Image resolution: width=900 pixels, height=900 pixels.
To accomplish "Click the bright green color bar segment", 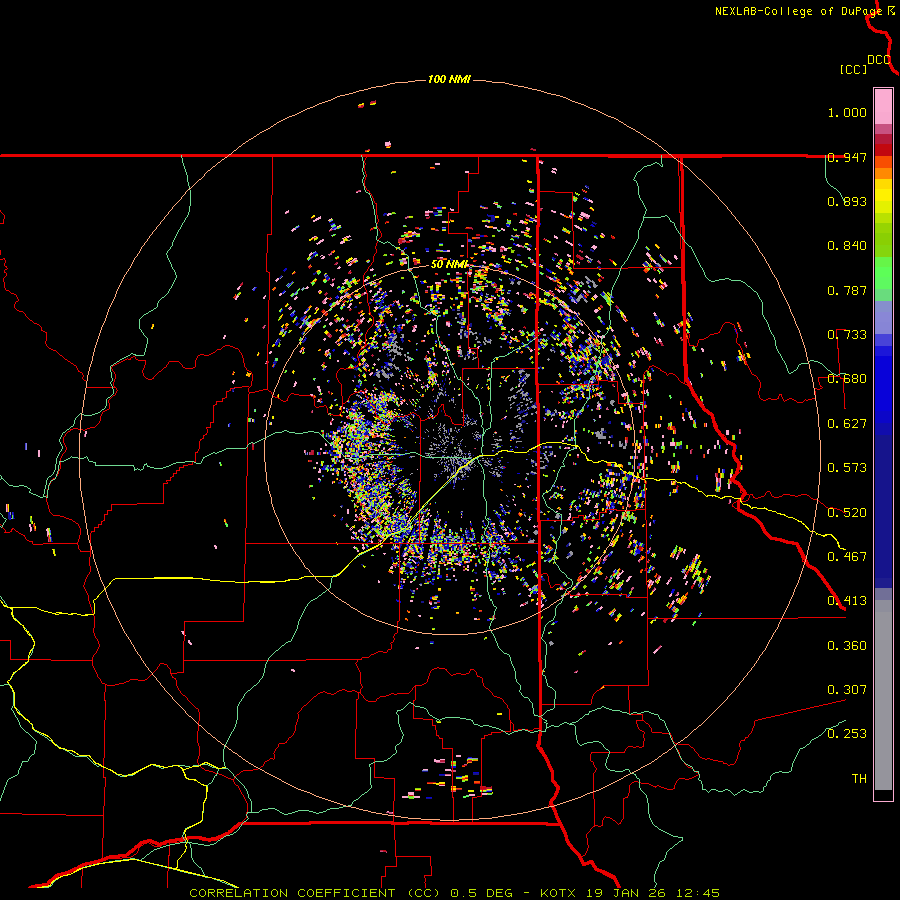I will (883, 273).
